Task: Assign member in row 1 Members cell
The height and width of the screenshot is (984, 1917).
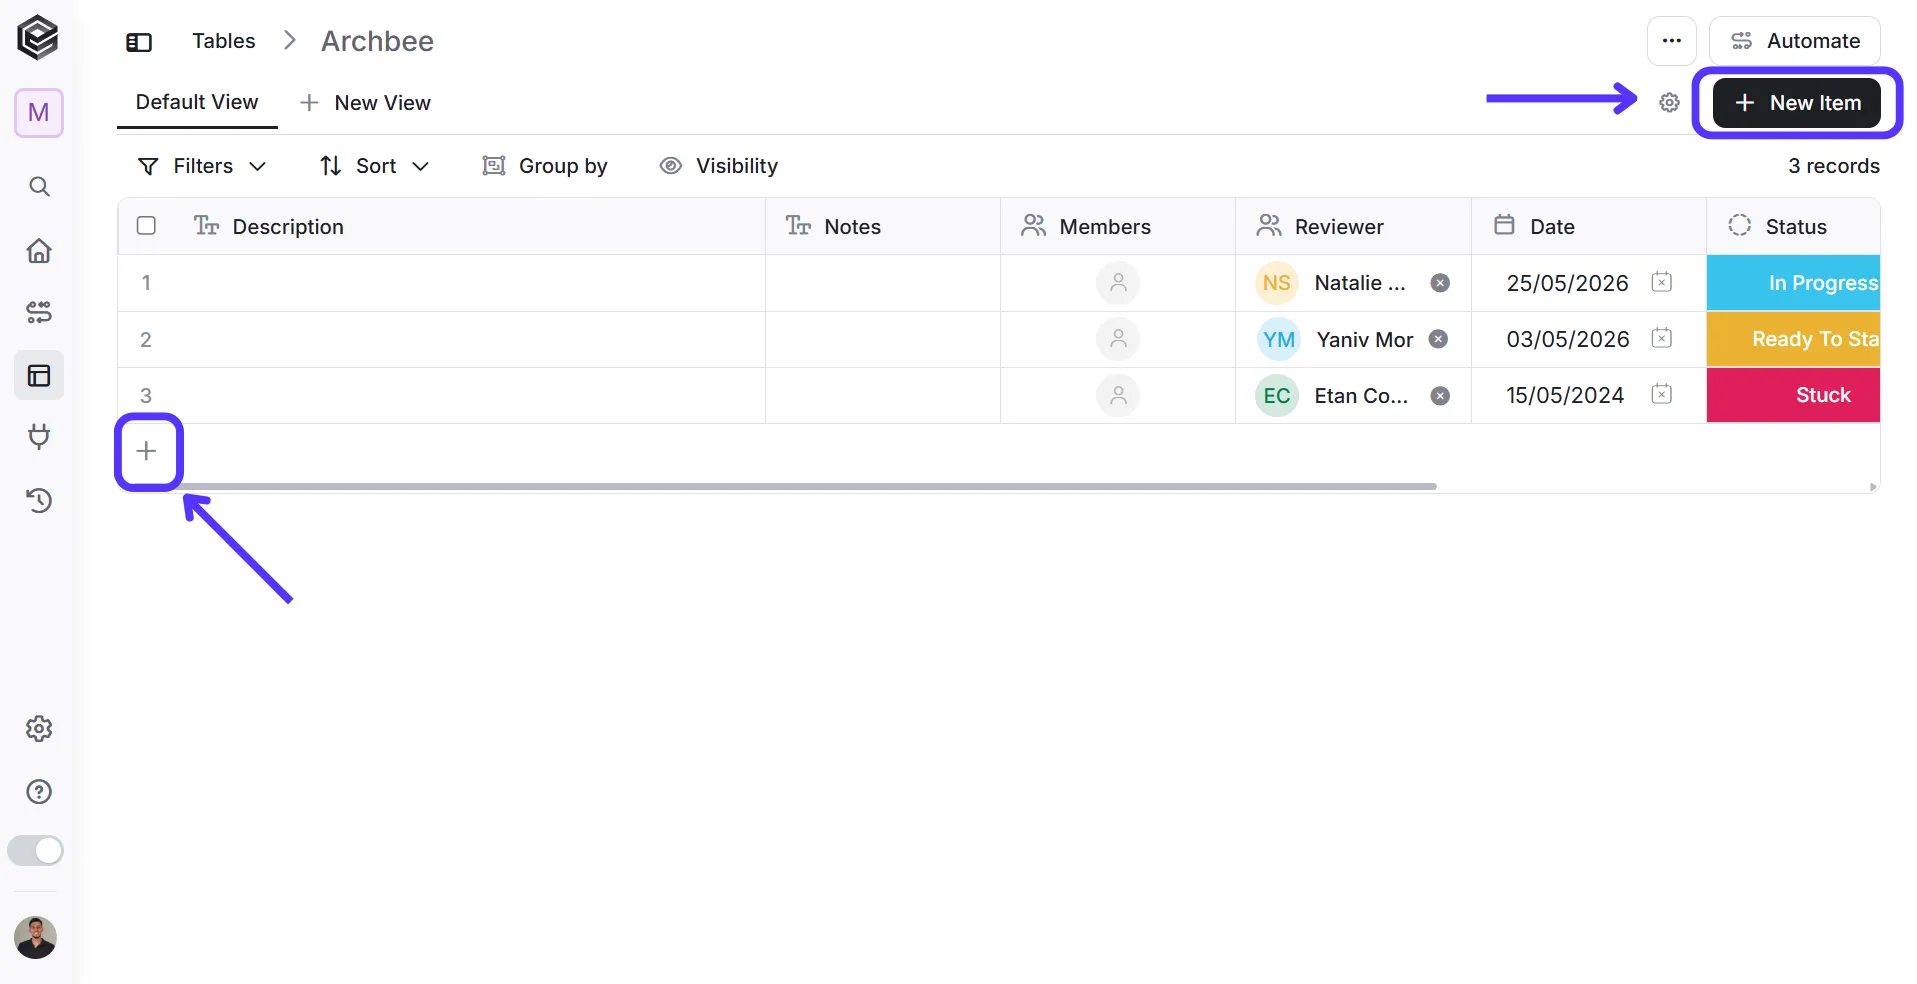Action: tap(1118, 283)
